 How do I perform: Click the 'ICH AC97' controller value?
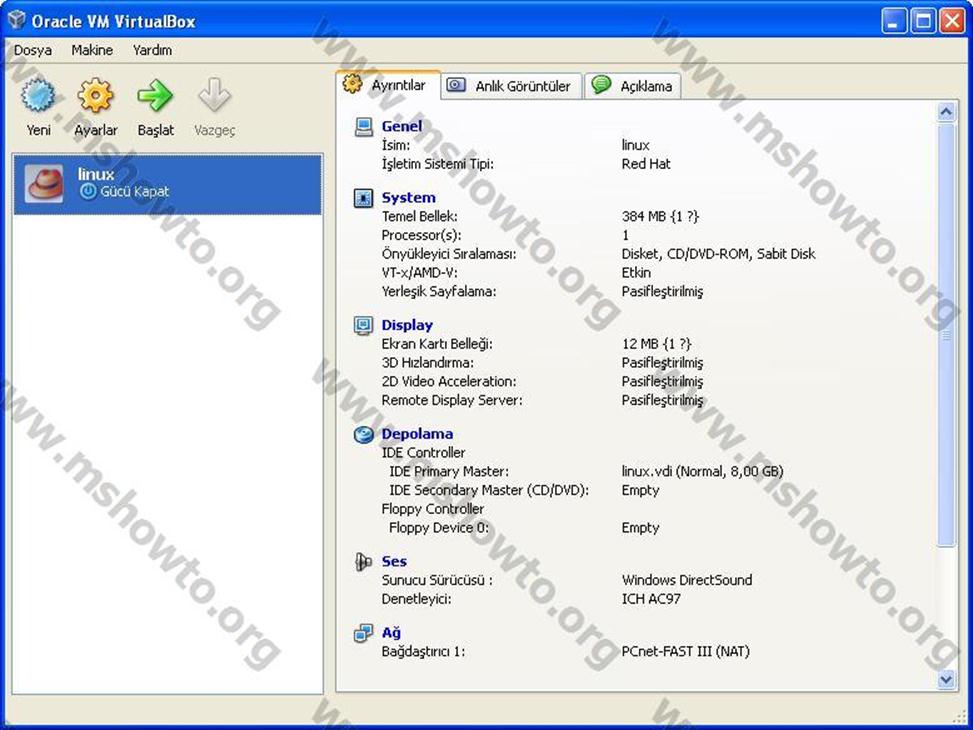point(651,599)
